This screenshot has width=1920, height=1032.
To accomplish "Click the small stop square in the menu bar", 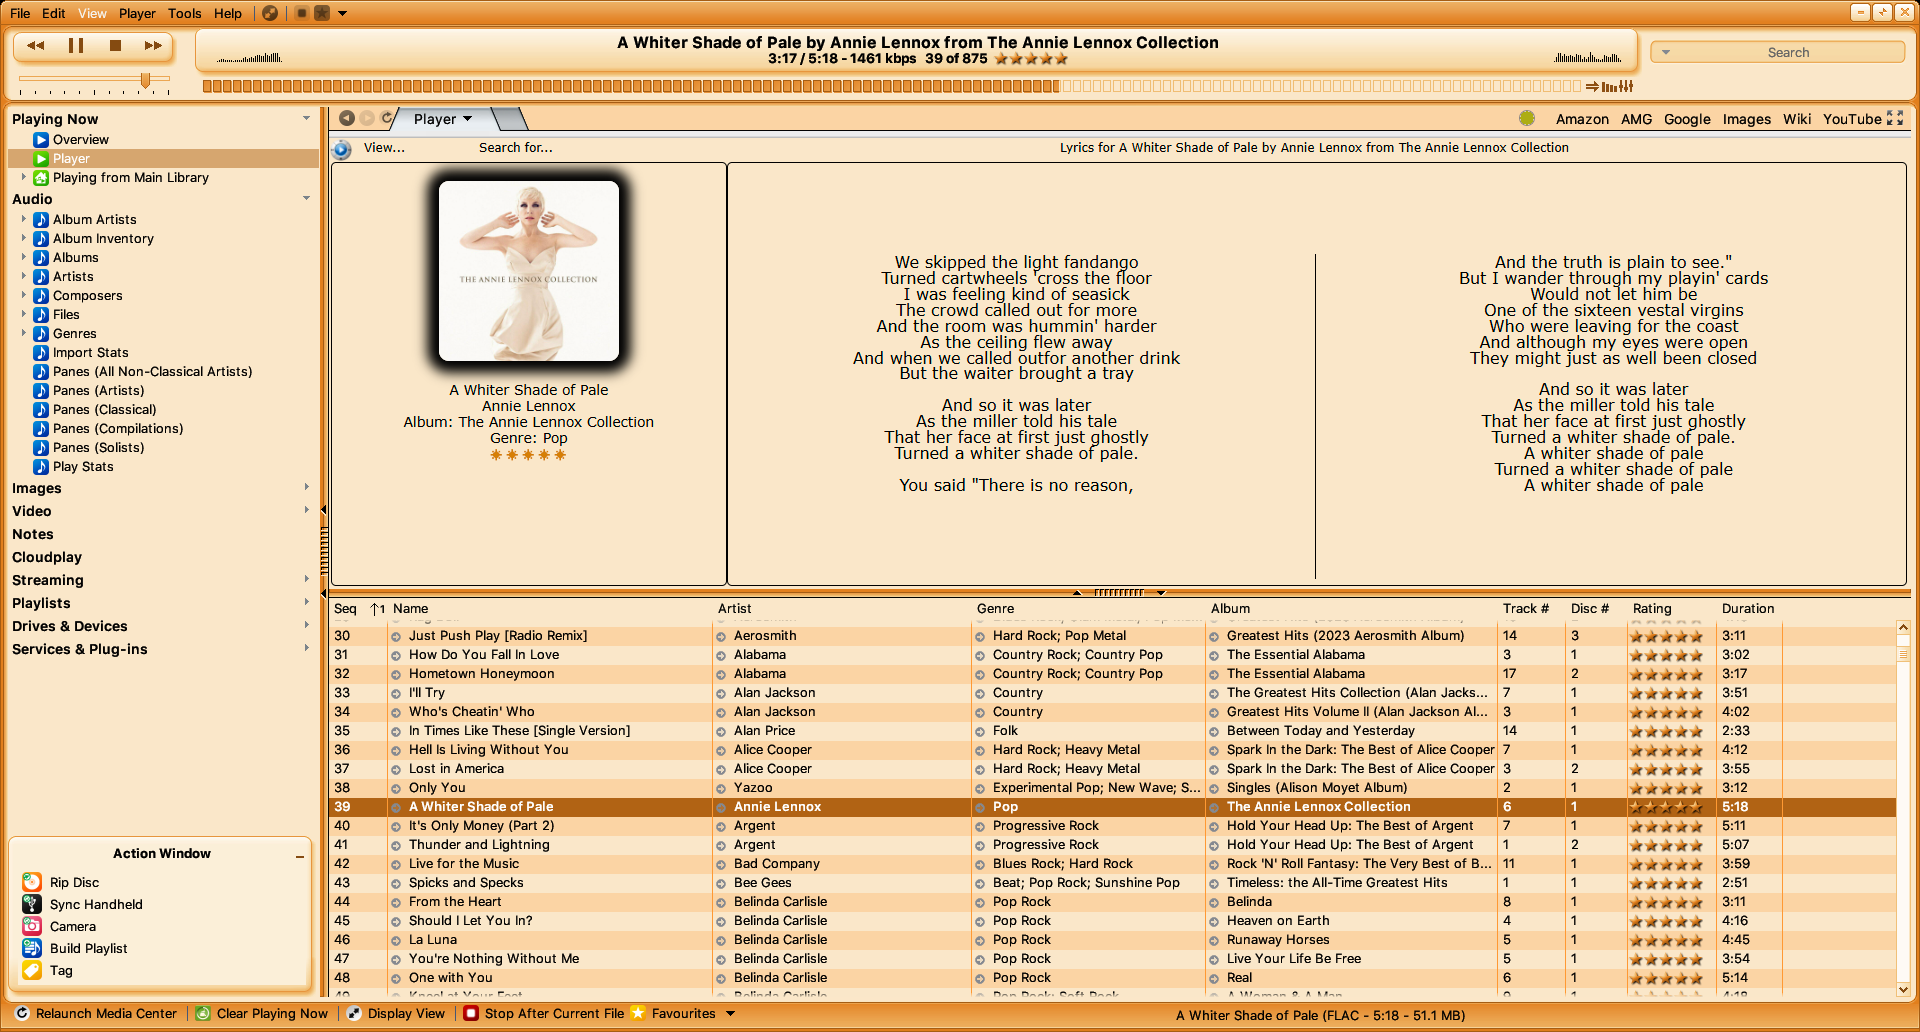I will [301, 13].
